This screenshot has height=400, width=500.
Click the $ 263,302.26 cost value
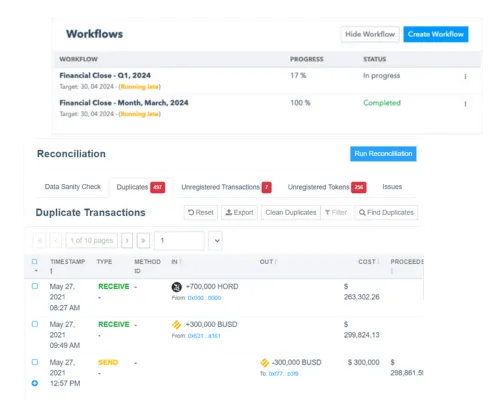point(362,292)
